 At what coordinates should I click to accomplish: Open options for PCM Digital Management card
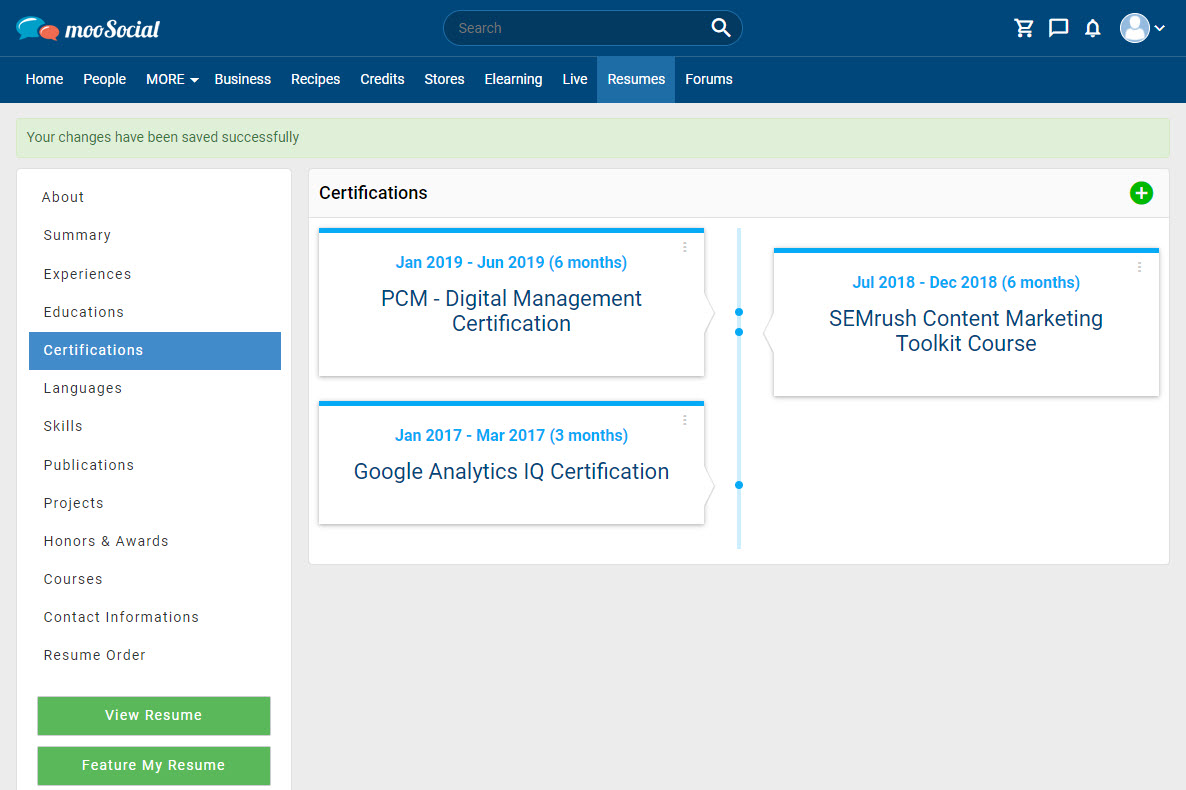[x=685, y=247]
